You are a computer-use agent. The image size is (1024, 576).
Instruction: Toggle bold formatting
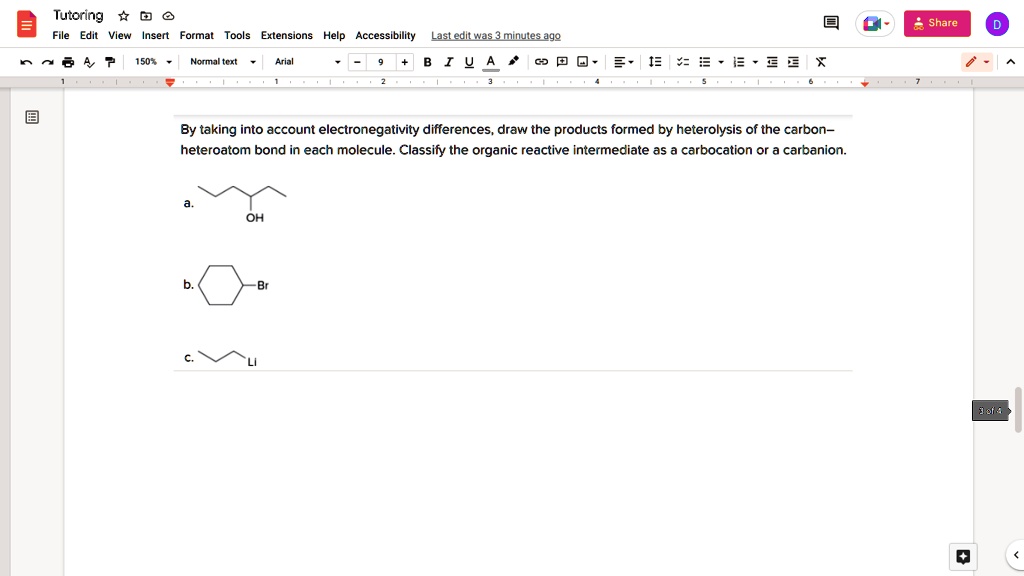coord(427,61)
